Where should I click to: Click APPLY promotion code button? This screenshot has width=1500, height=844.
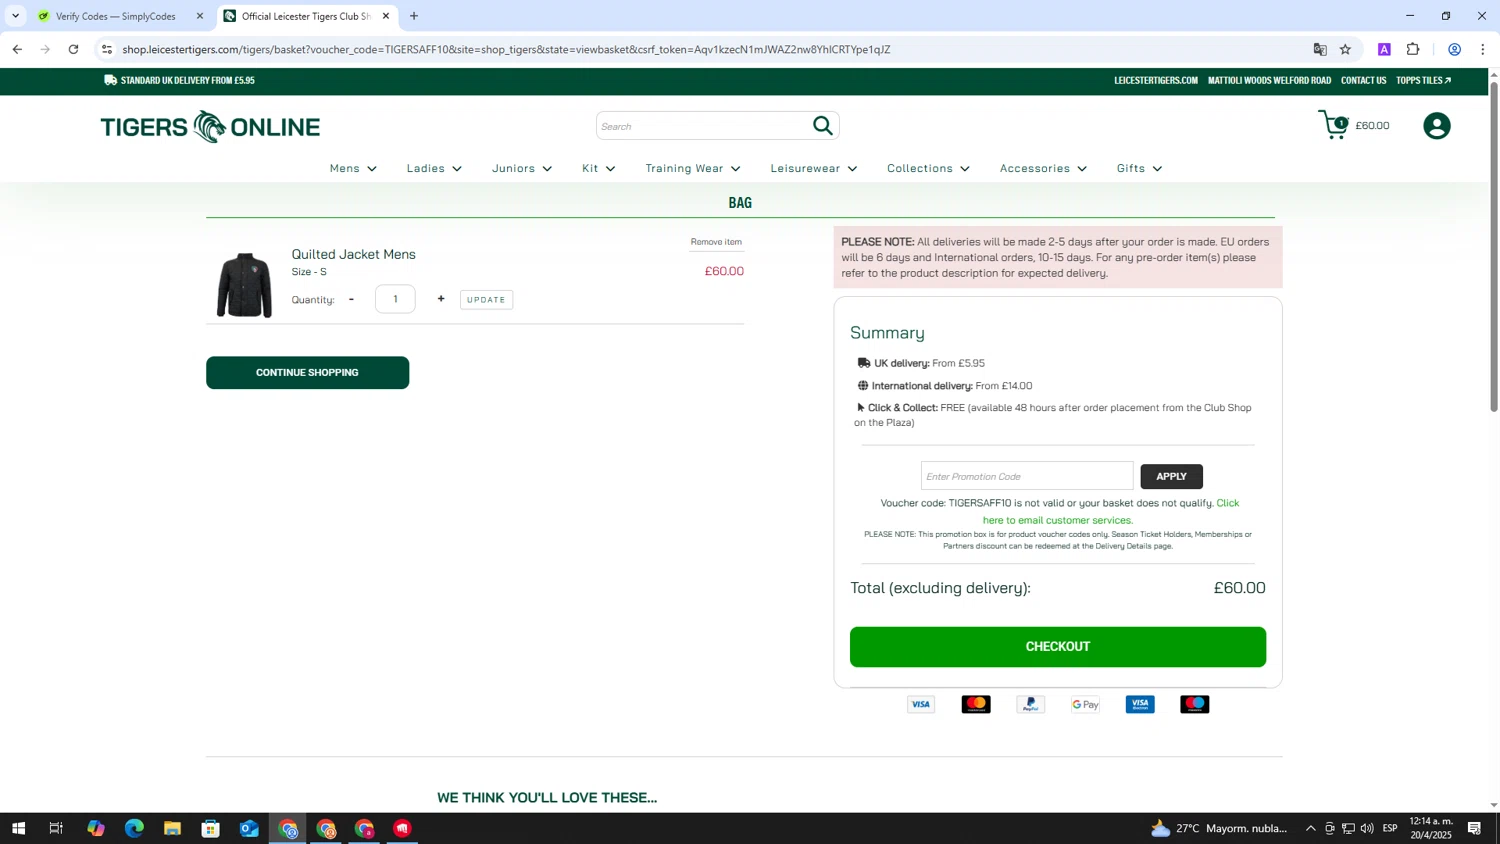point(1171,476)
